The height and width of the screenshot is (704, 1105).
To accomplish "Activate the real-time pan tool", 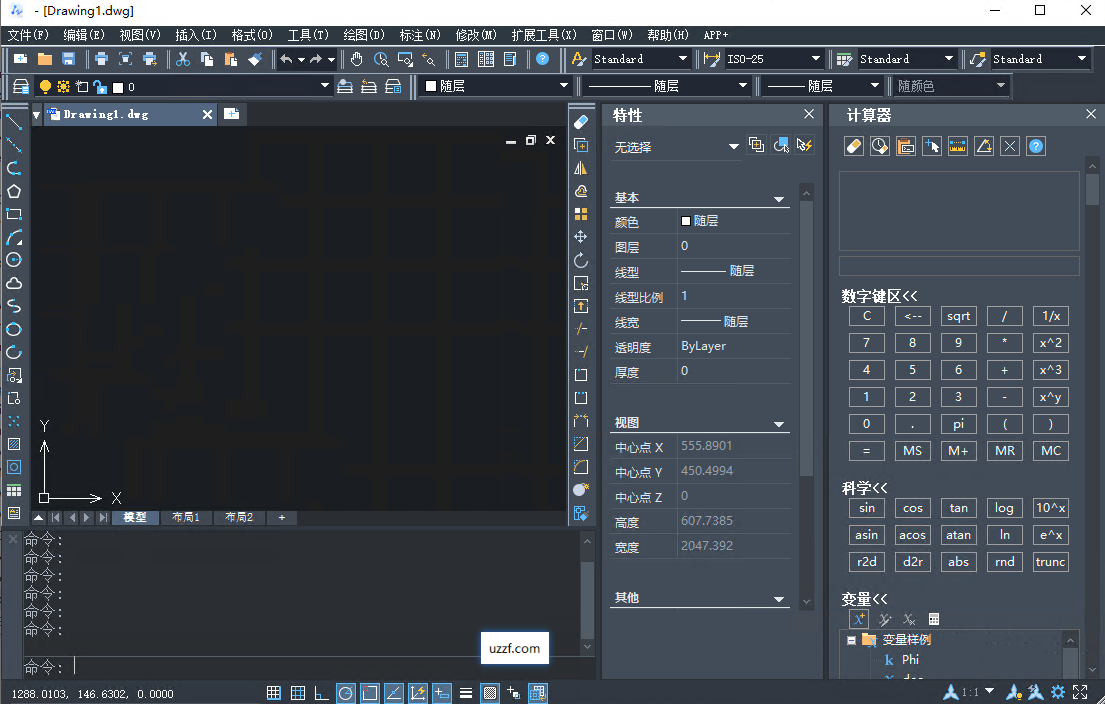I will (355, 60).
